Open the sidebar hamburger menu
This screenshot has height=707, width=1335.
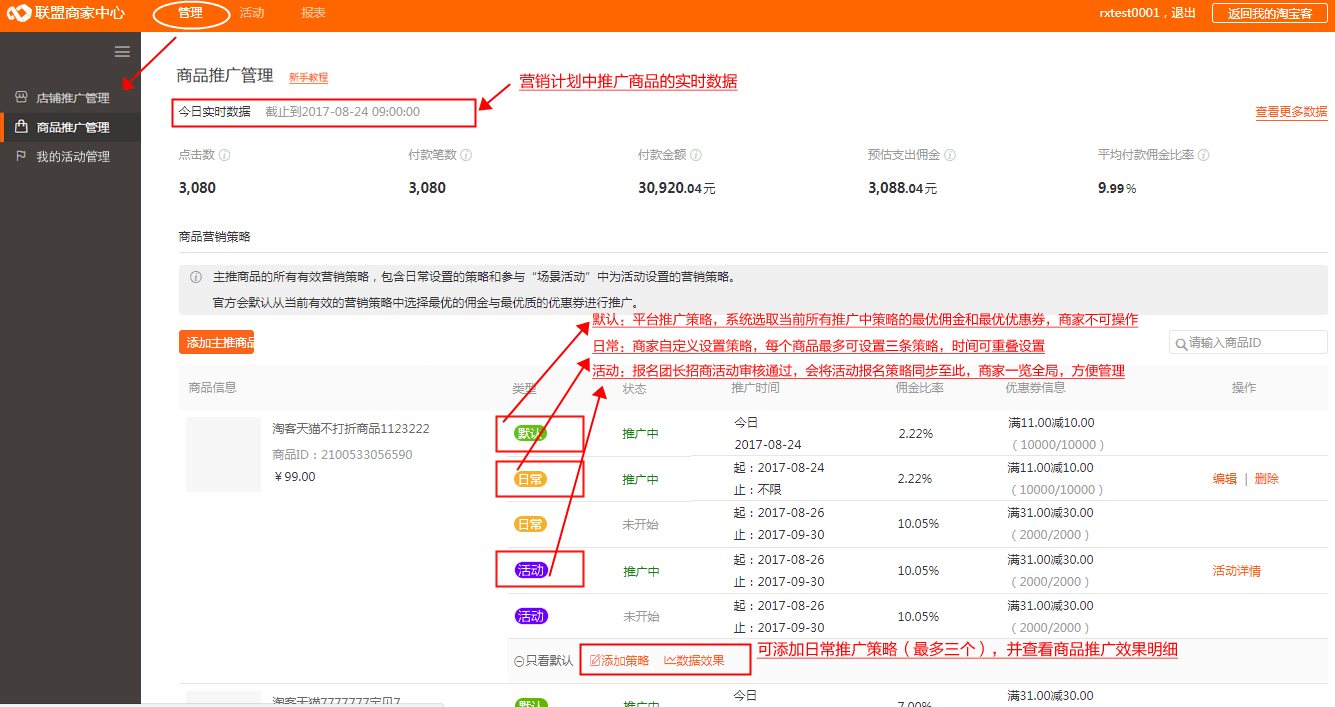point(122,51)
